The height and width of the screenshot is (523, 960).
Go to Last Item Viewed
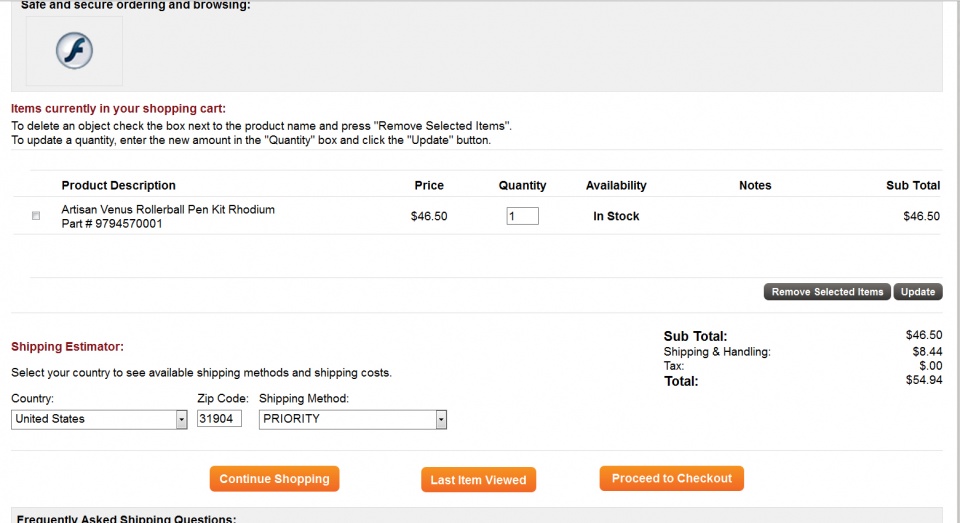(478, 480)
